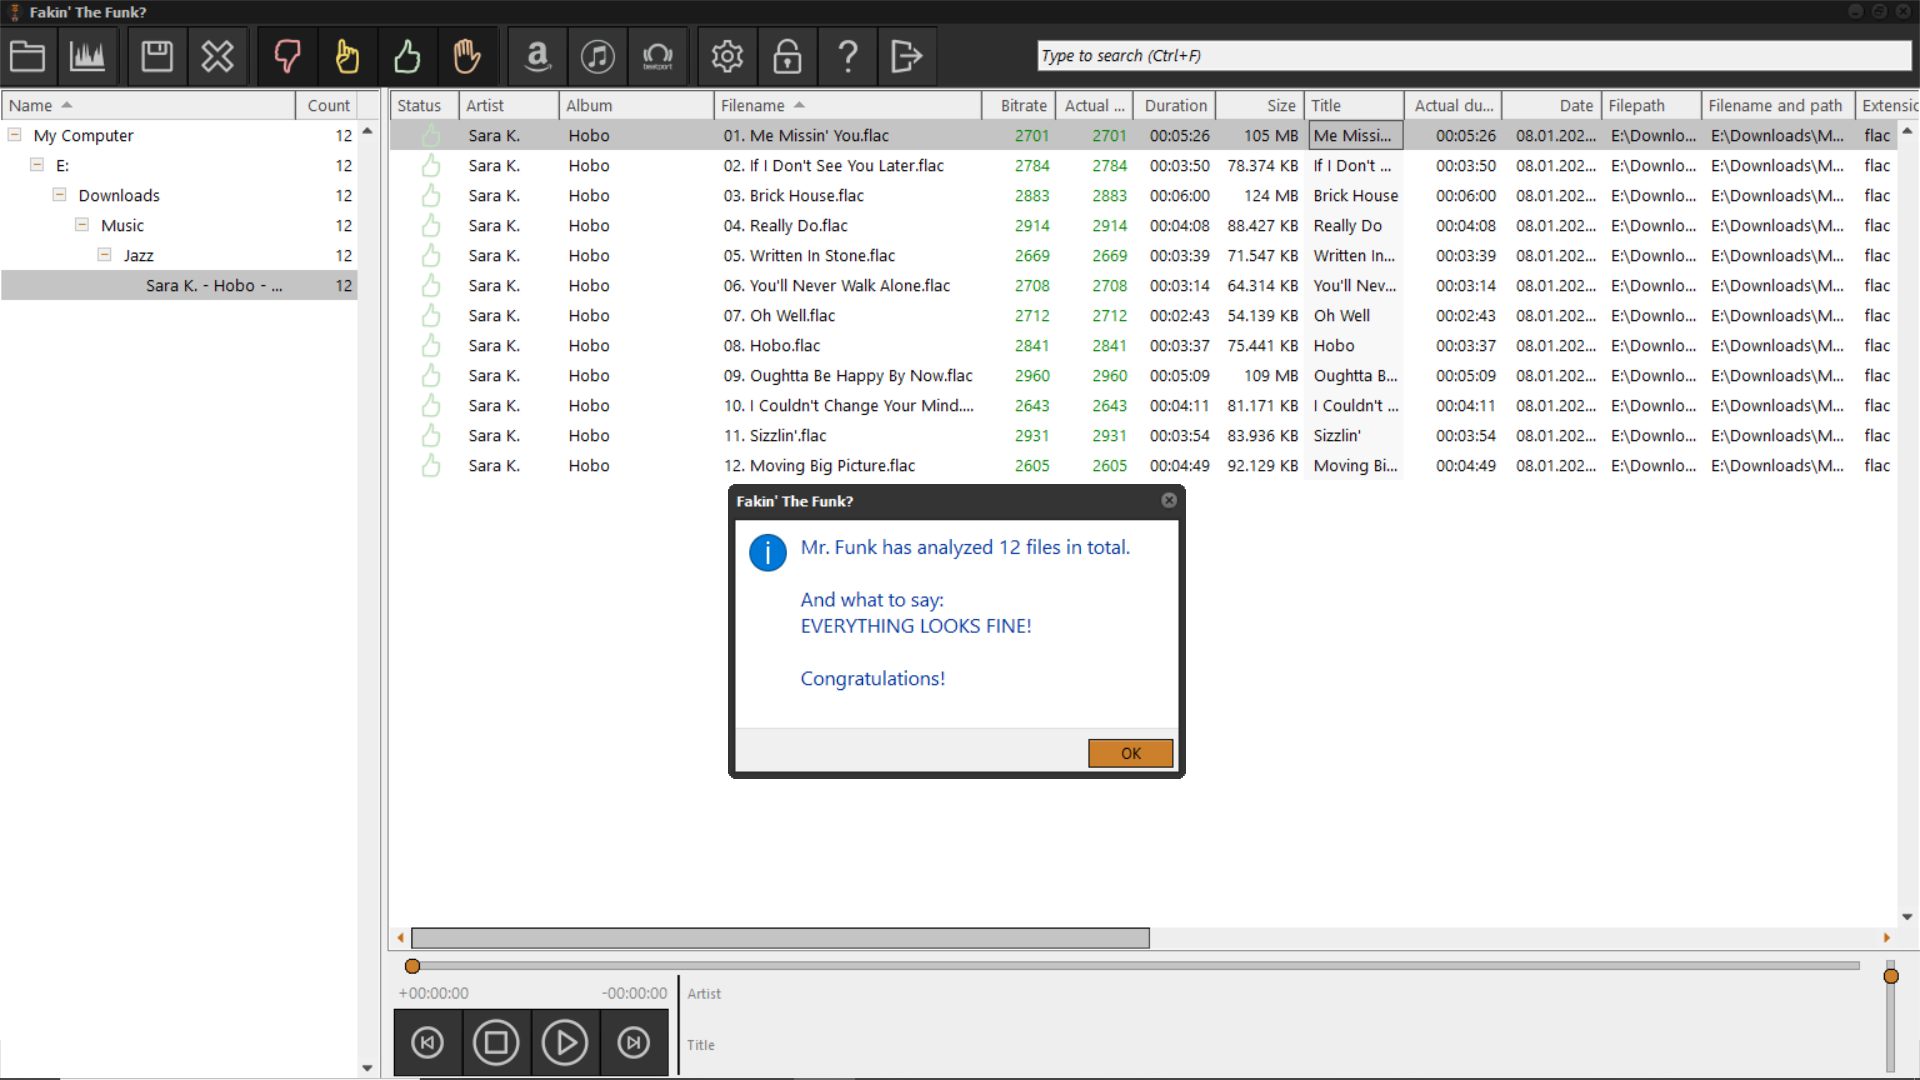Open the Amazon search icon
This screenshot has width=1920, height=1080.
pos(537,56)
